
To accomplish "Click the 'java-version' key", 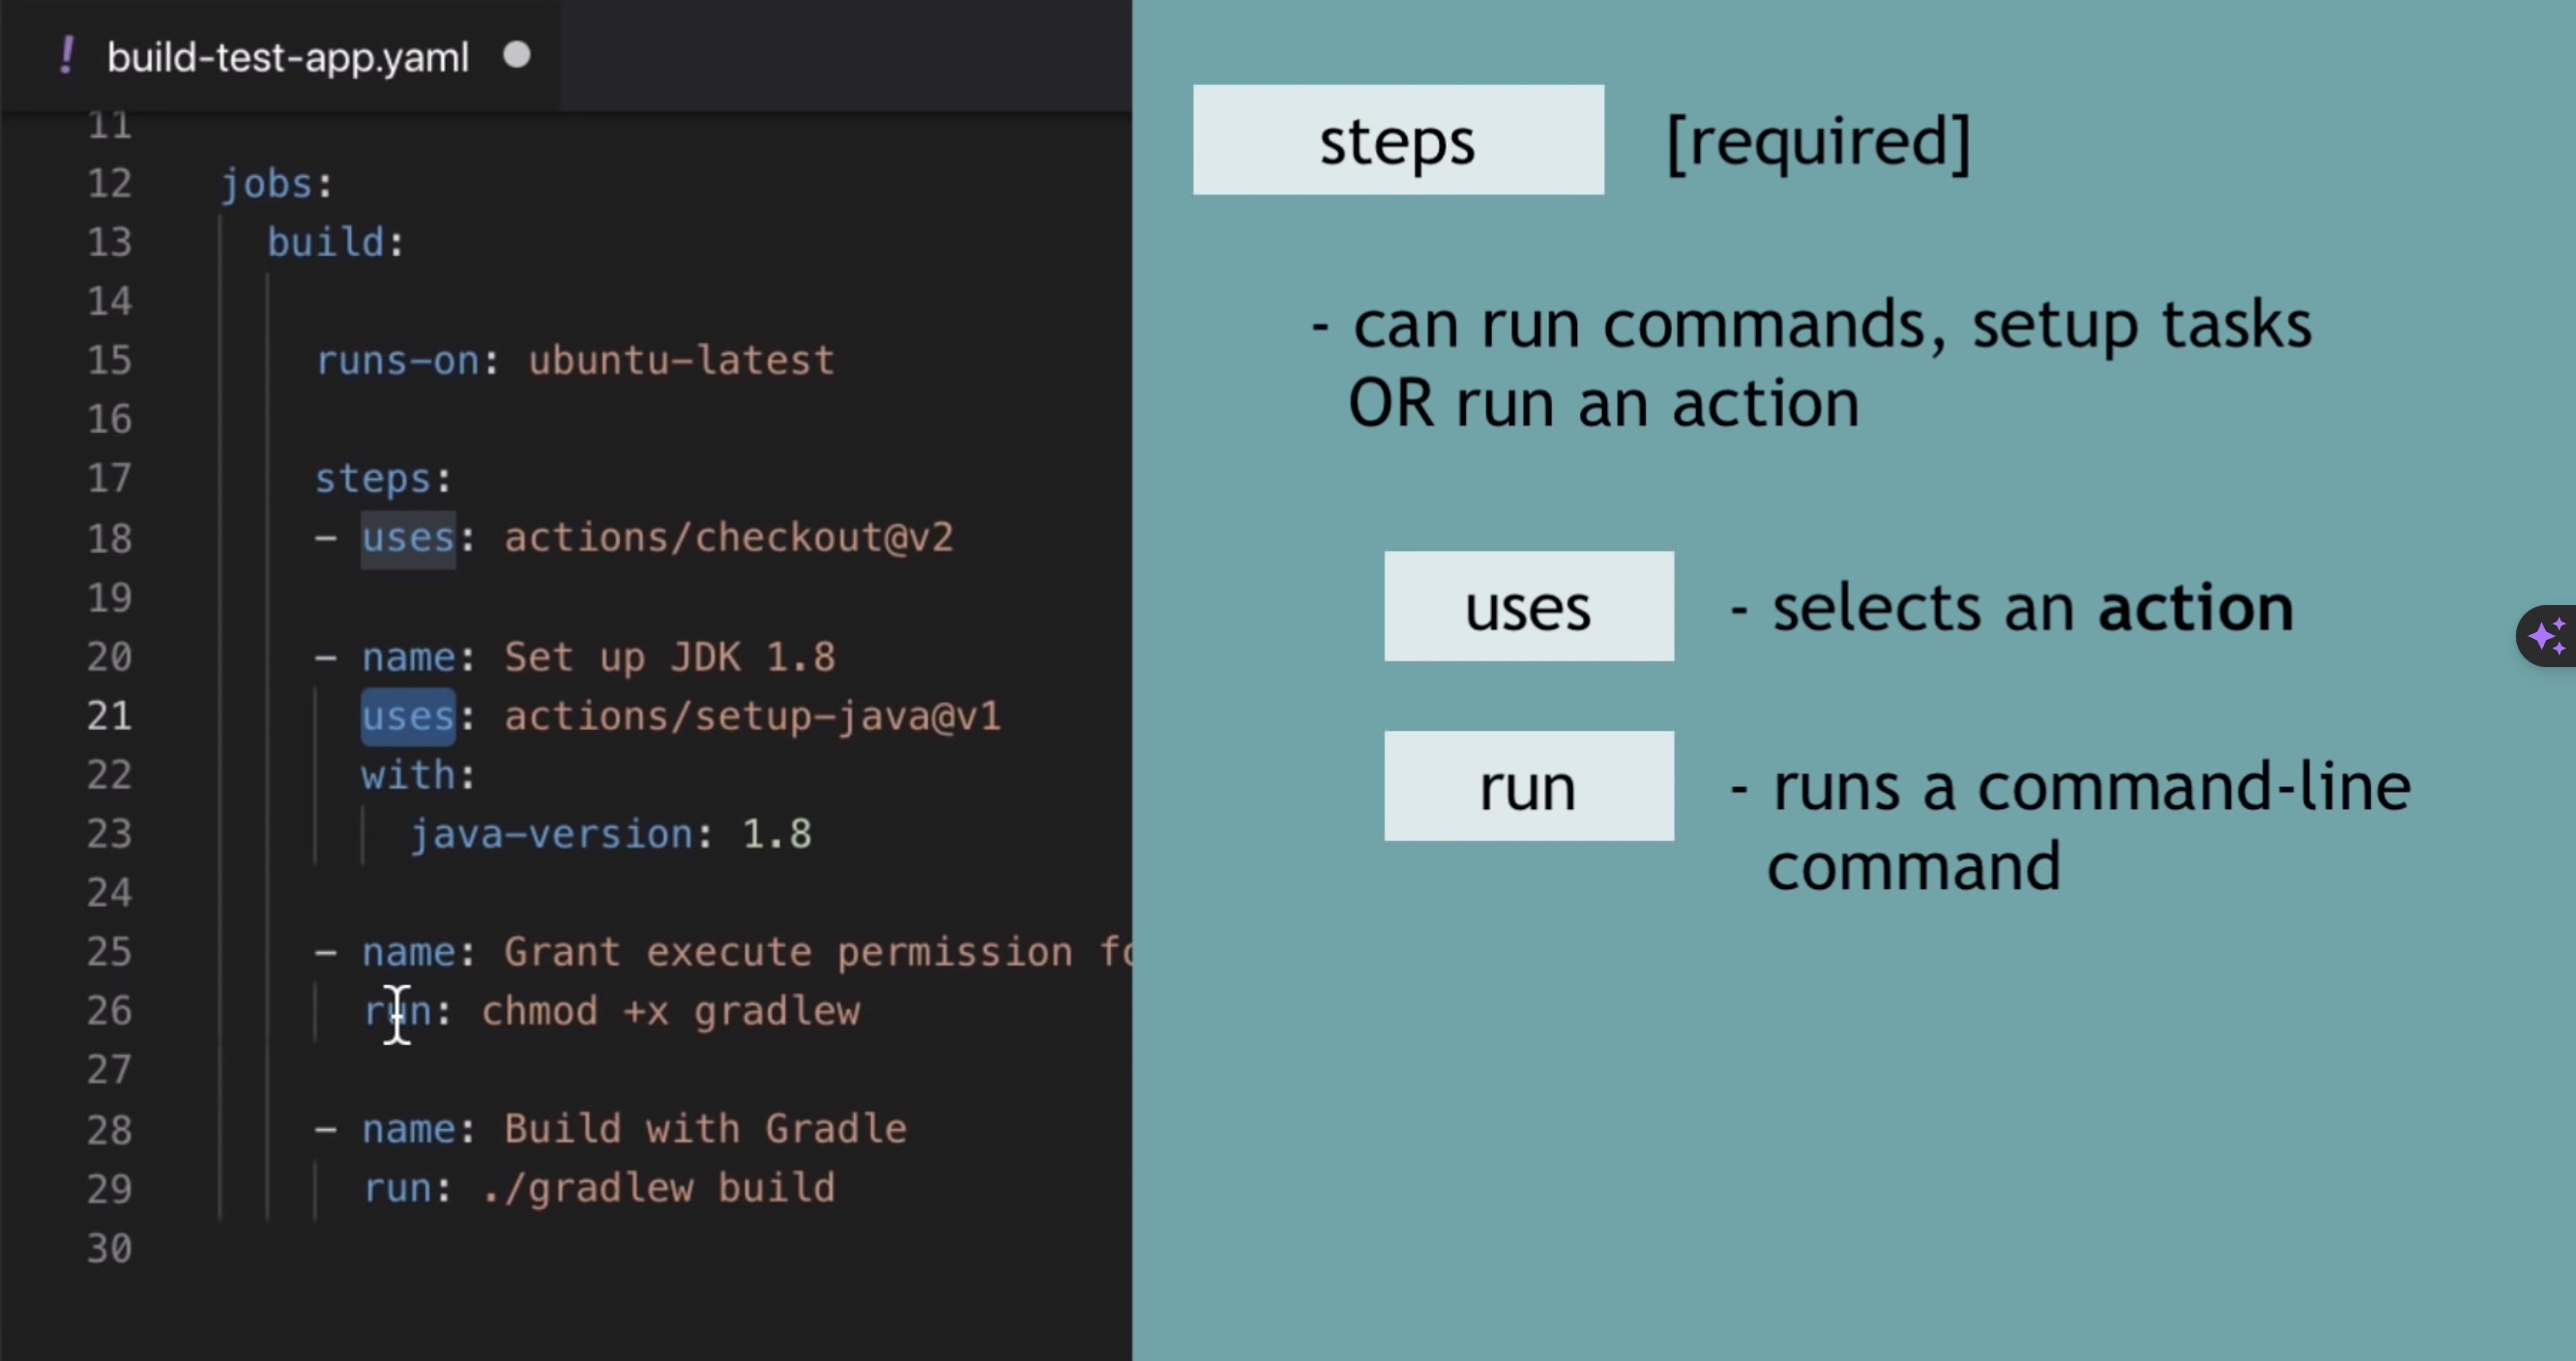I will (552, 834).
